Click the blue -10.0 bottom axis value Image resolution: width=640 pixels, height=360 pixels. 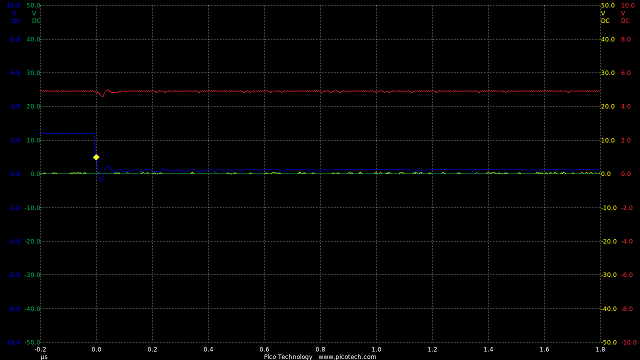click(13, 342)
